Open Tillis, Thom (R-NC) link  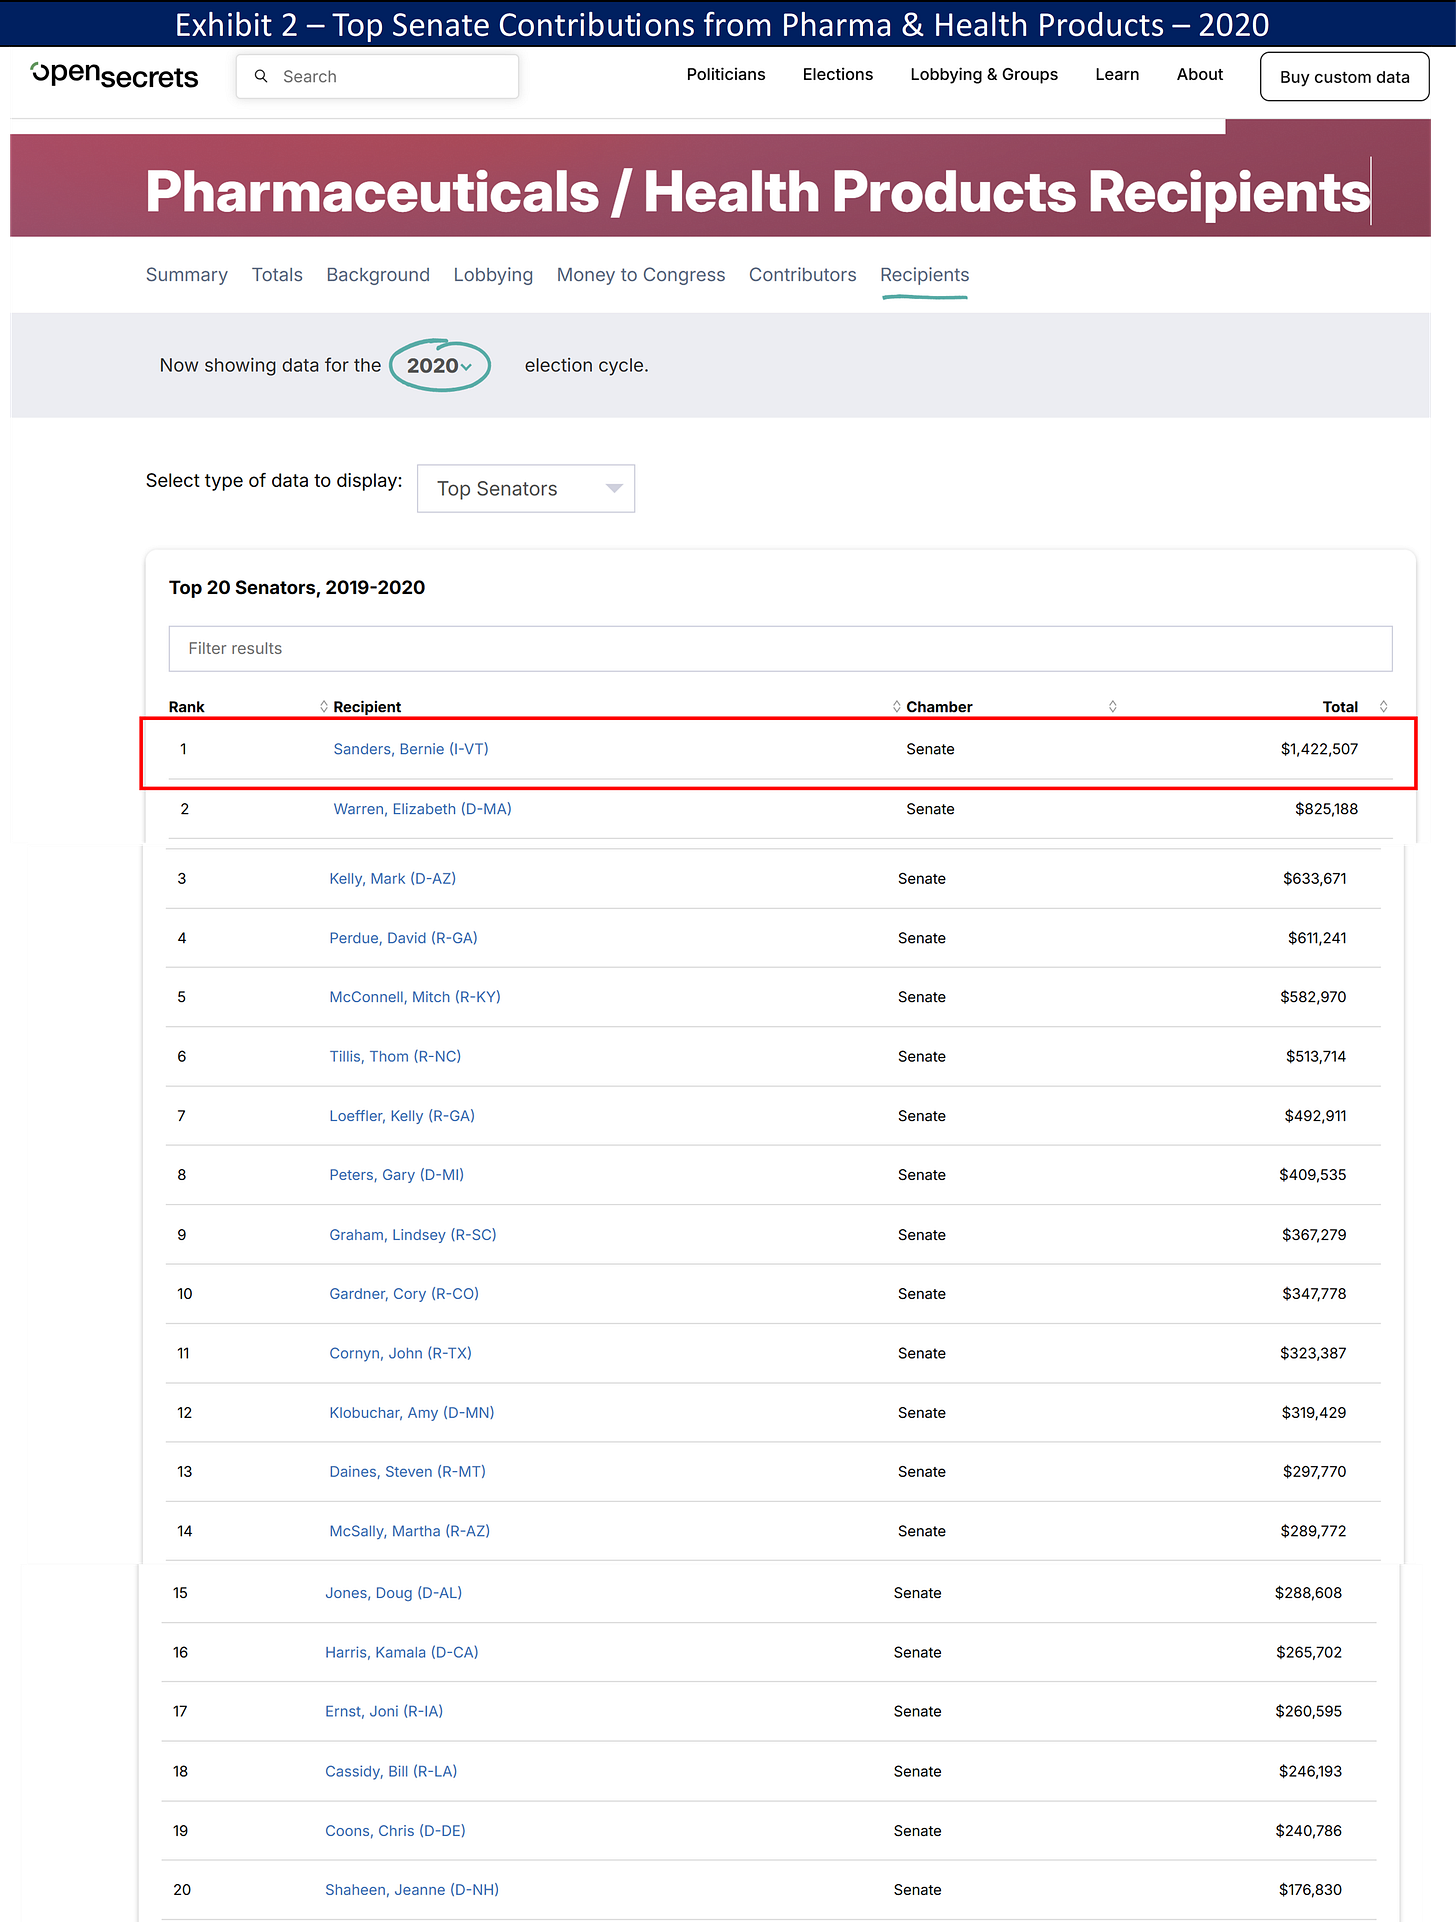click(x=395, y=1057)
